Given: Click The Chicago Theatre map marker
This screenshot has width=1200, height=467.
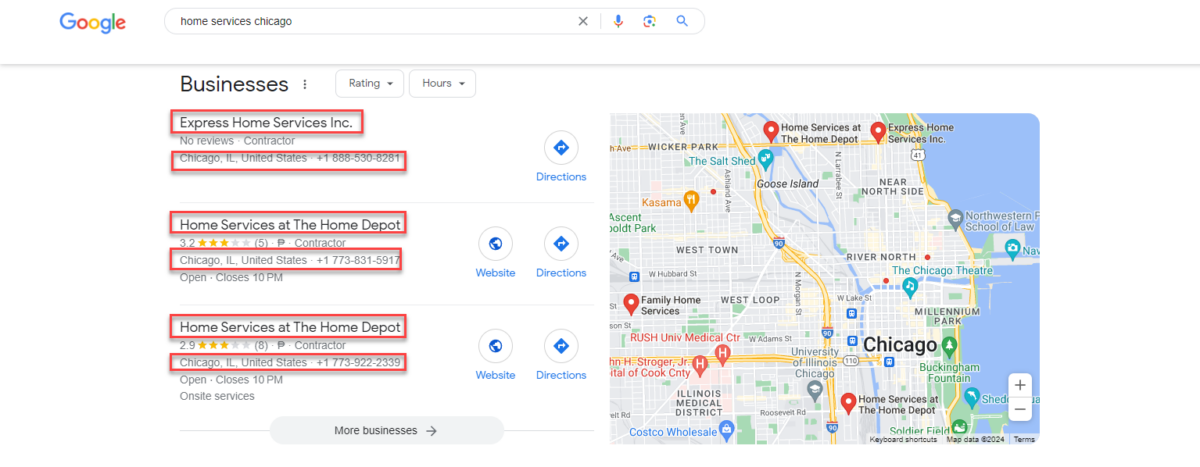Looking at the screenshot, I should pos(910,287).
